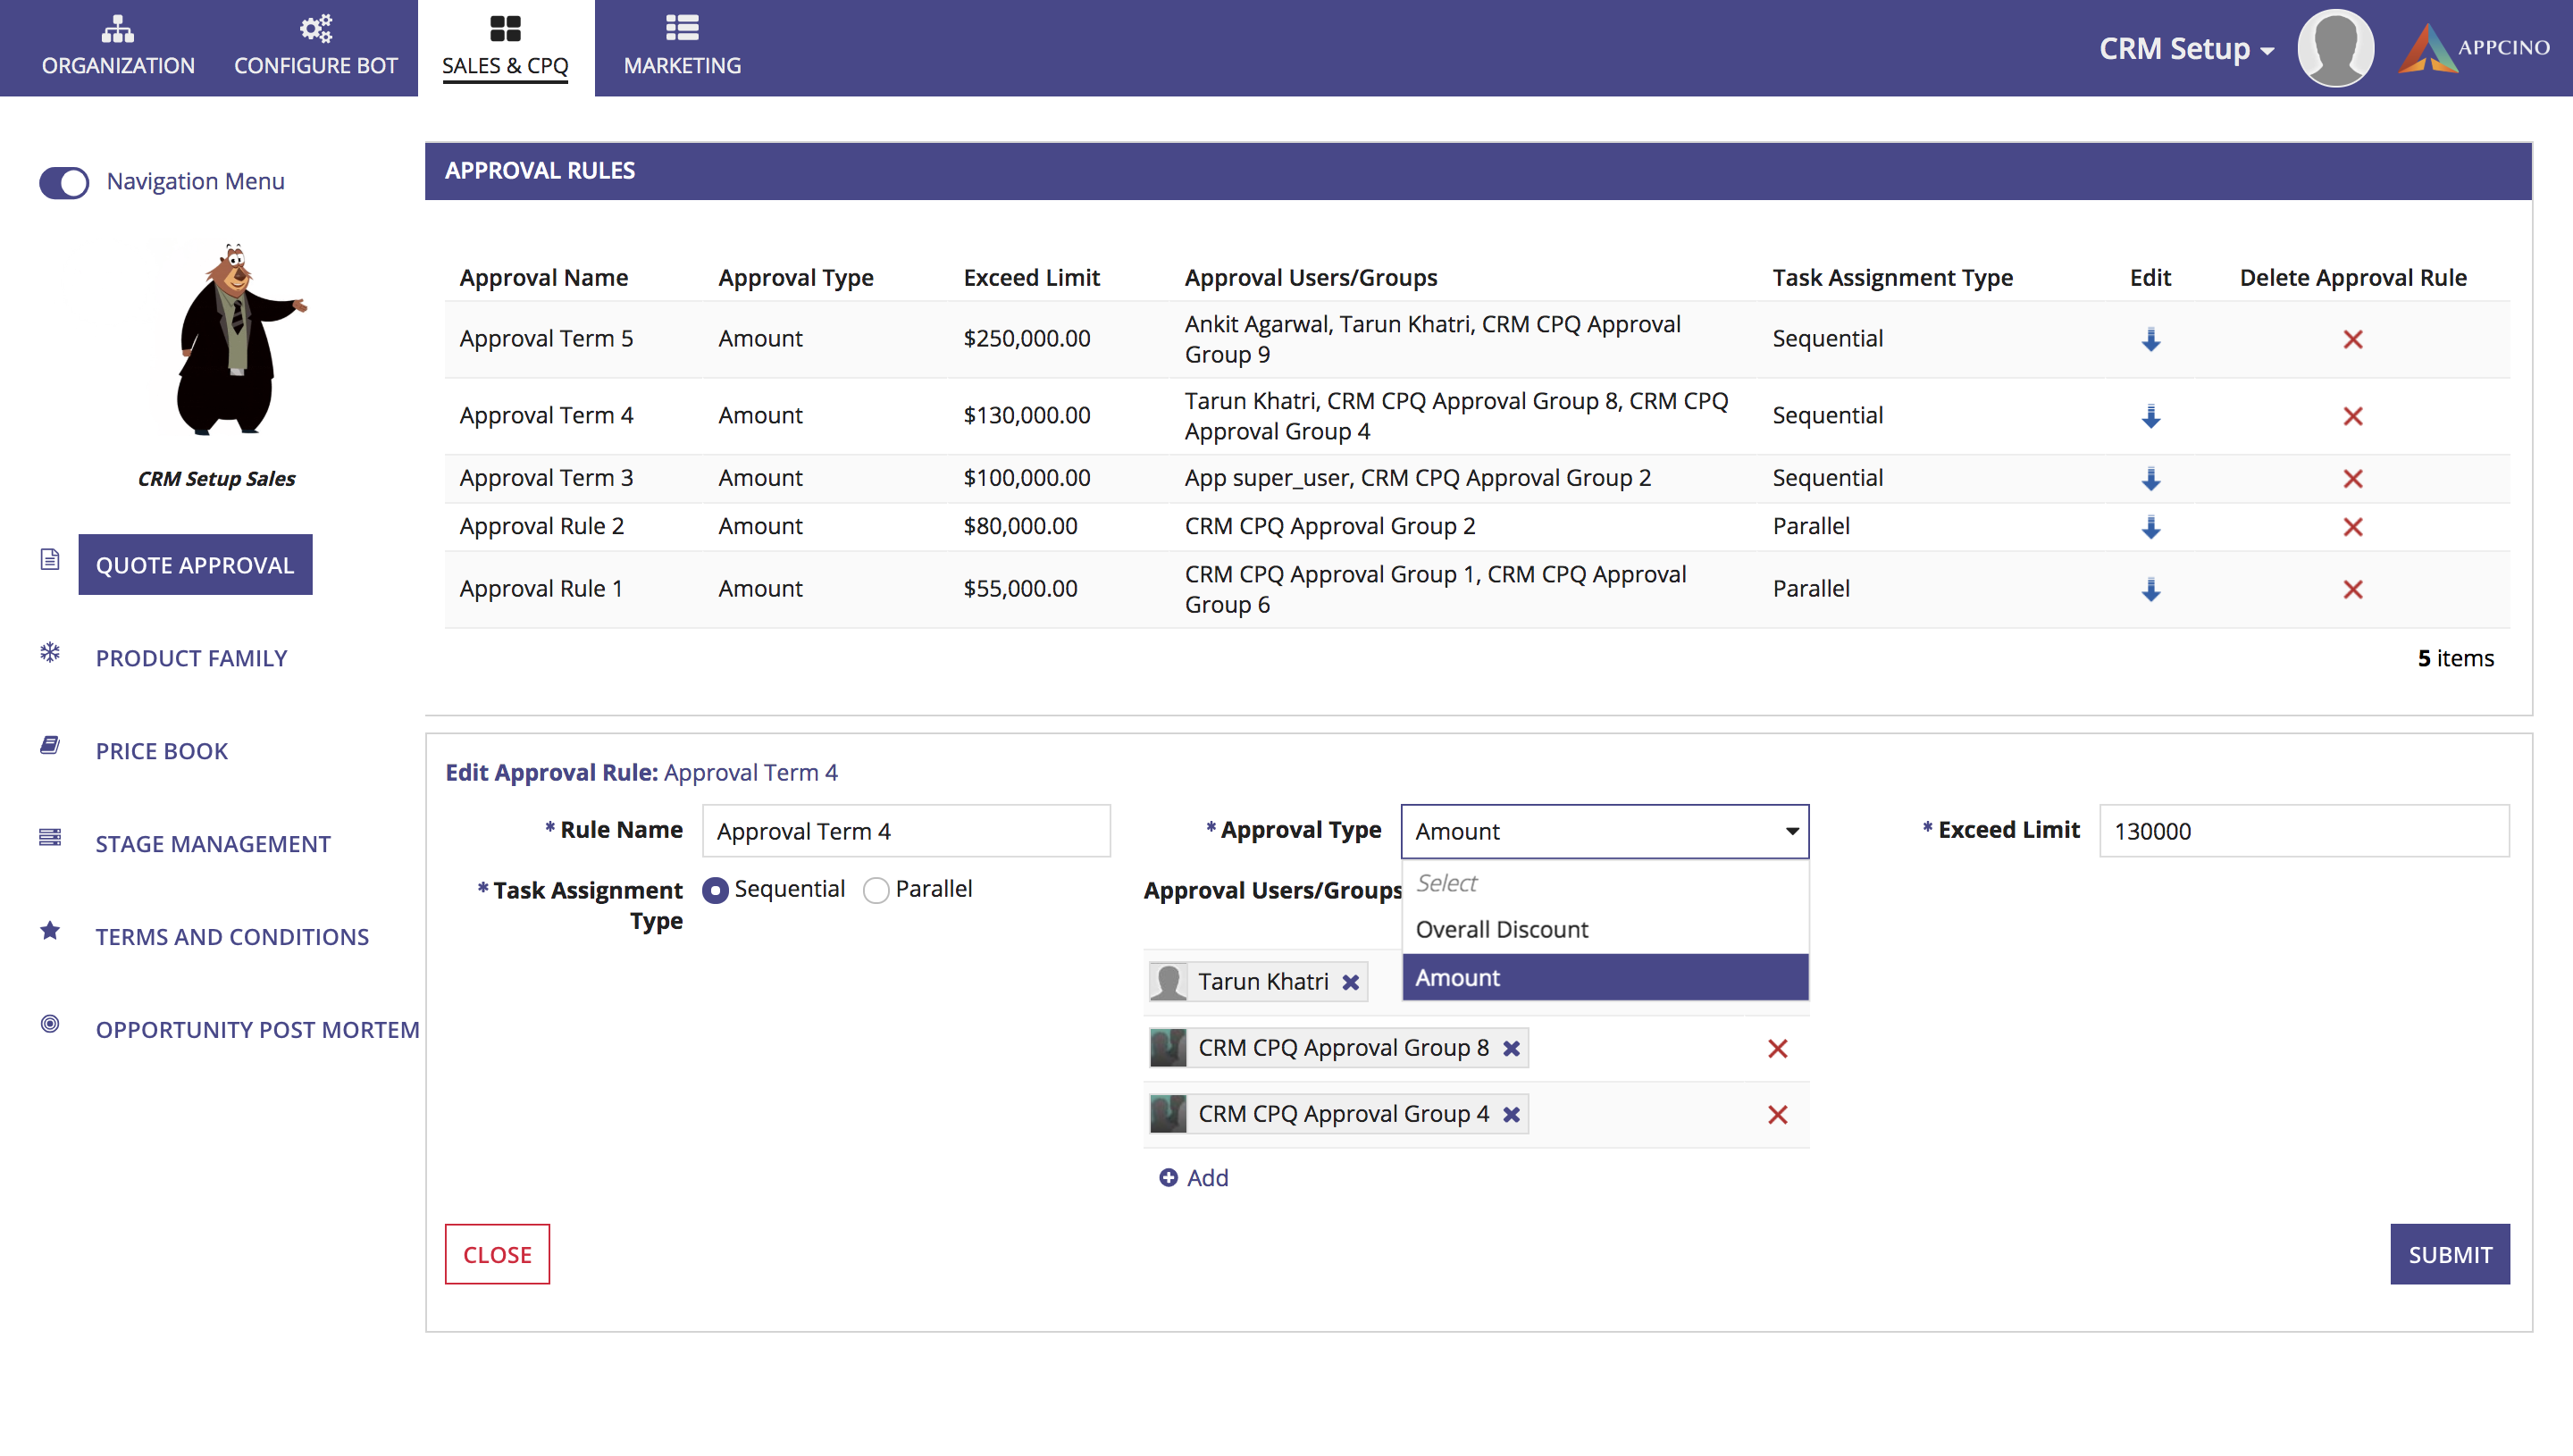Remove CRM CPQ Approval Group 4 chip
Image resolution: width=2573 pixels, height=1456 pixels.
(x=1511, y=1114)
